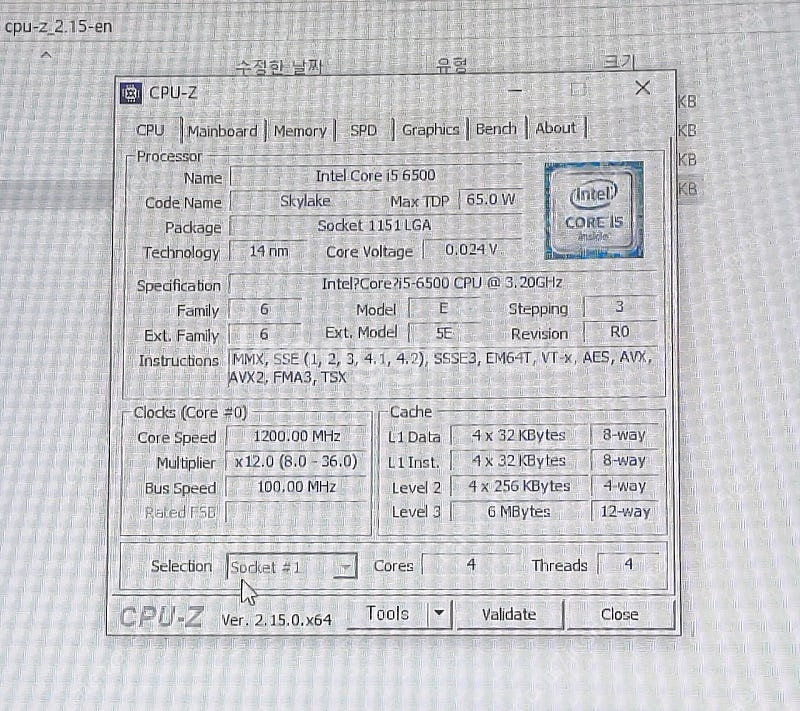Click the Multiplier value x12.0 (8.0 - 36.0)
The height and width of the screenshot is (711, 800).
296,462
